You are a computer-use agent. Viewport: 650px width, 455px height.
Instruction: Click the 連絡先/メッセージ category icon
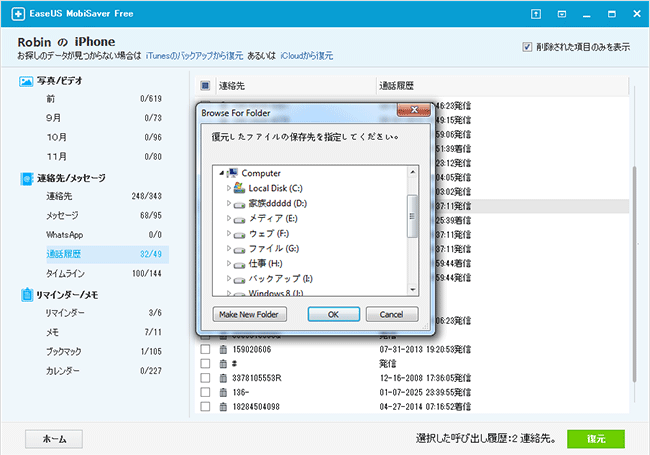[27, 179]
